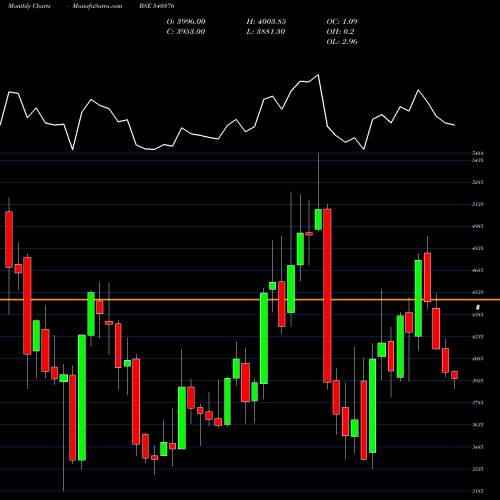Screen dimensions: 500x500
Task: Click the BSE 540376 symbol label
Action: pos(157,6)
